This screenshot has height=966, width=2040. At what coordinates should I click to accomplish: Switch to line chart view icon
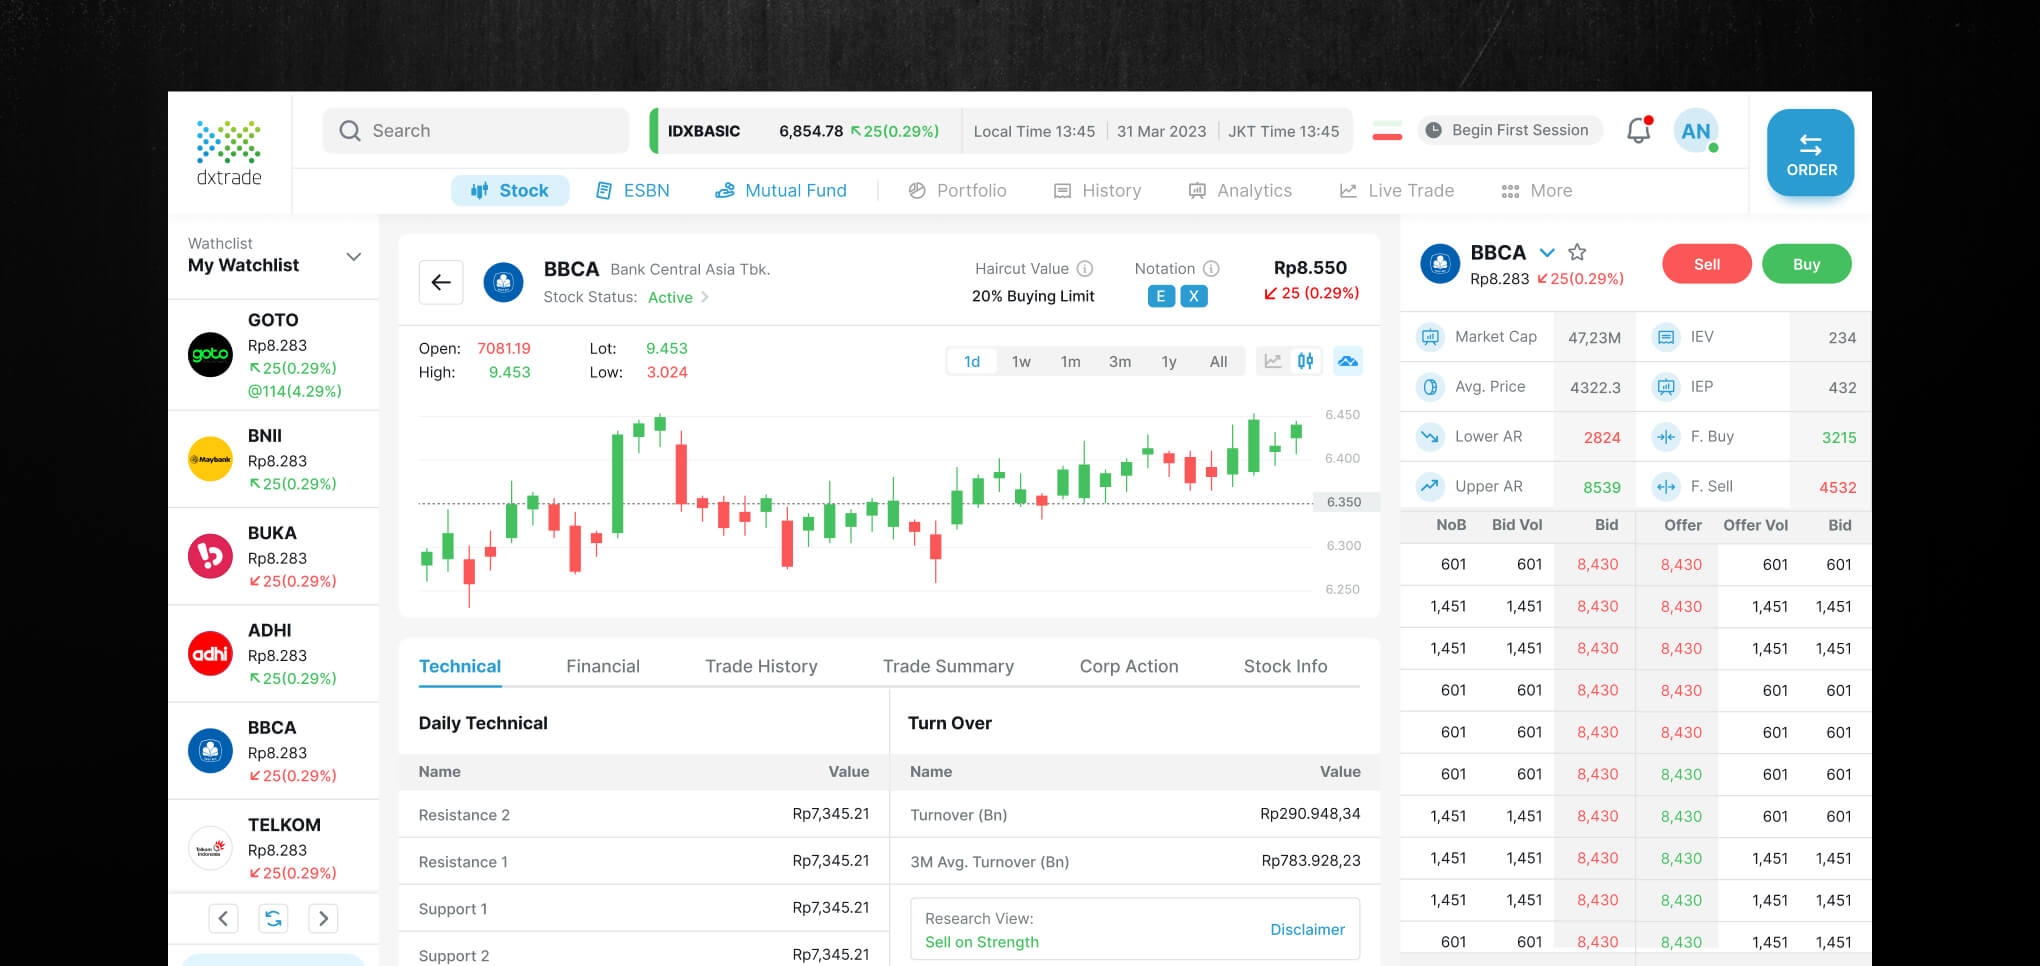1272,361
